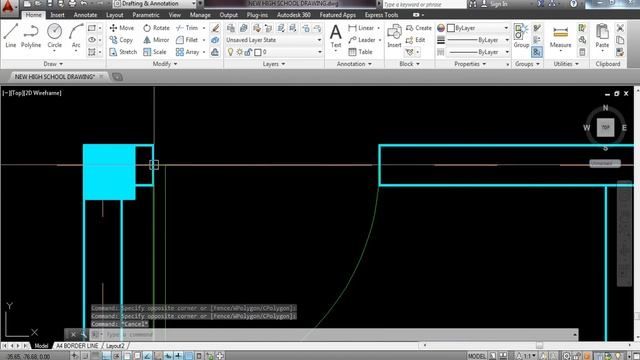Click the viewport [Top] view control
The image size is (640, 360).
[17, 93]
